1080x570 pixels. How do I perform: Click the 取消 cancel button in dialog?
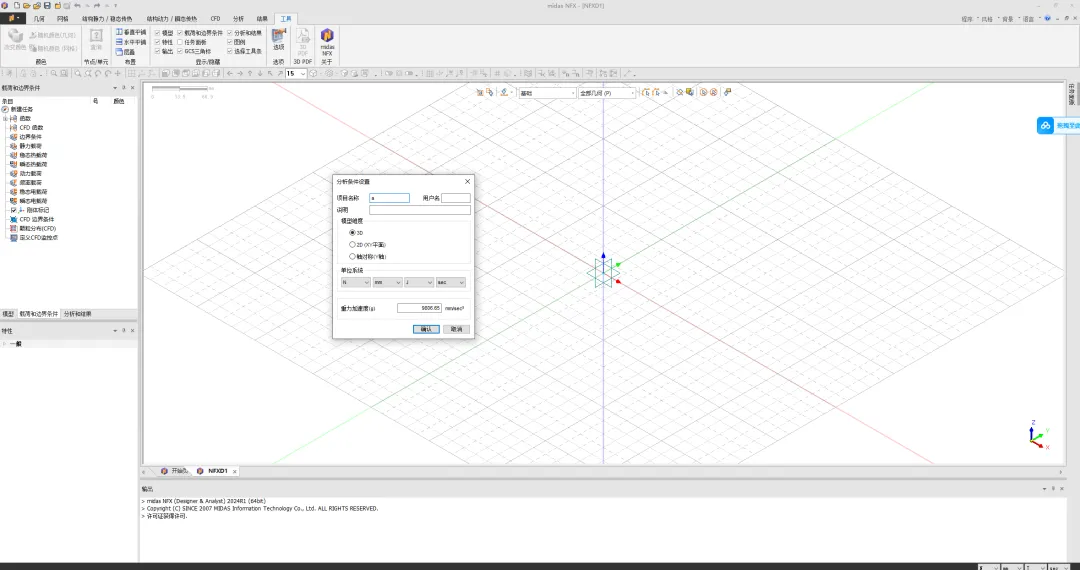(457, 329)
